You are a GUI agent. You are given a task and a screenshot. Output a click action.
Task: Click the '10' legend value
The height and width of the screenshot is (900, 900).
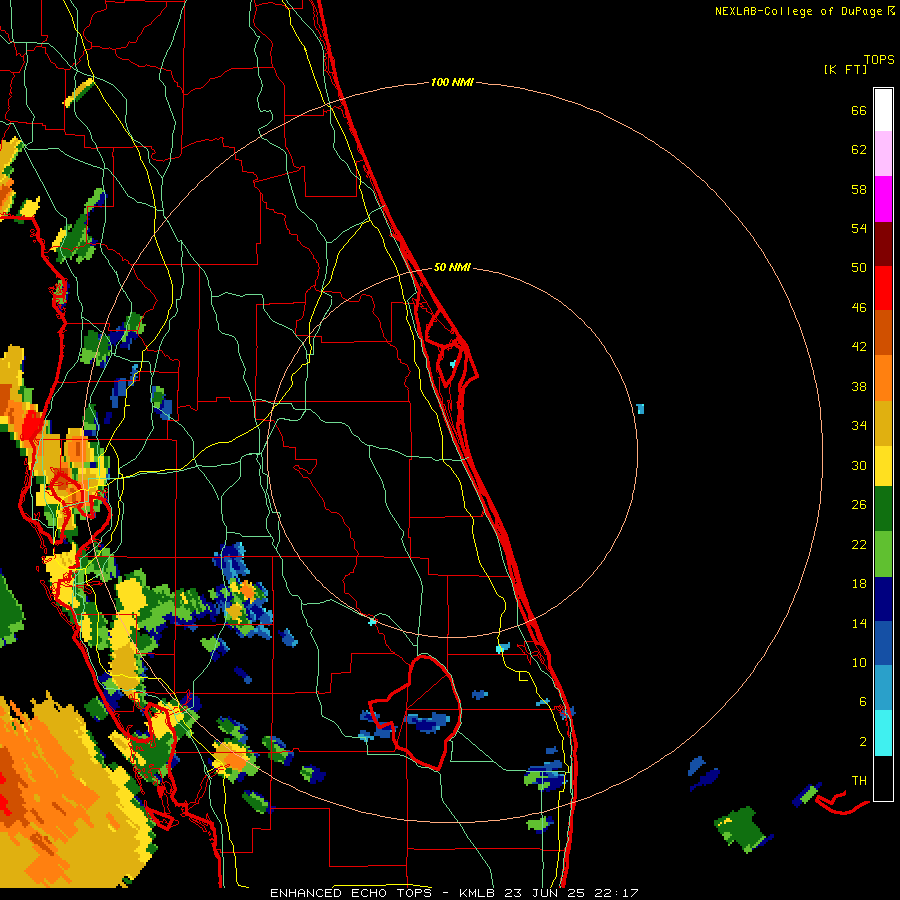click(859, 663)
